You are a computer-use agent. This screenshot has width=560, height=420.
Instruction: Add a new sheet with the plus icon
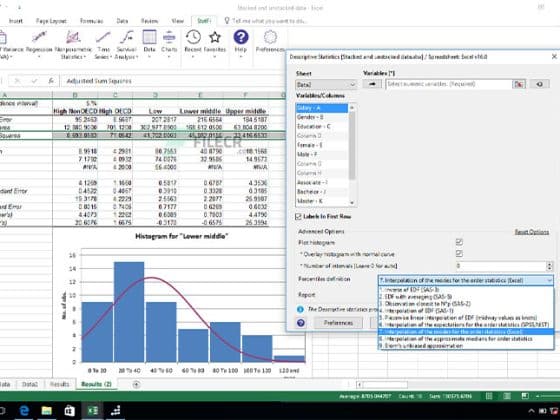[136, 384]
